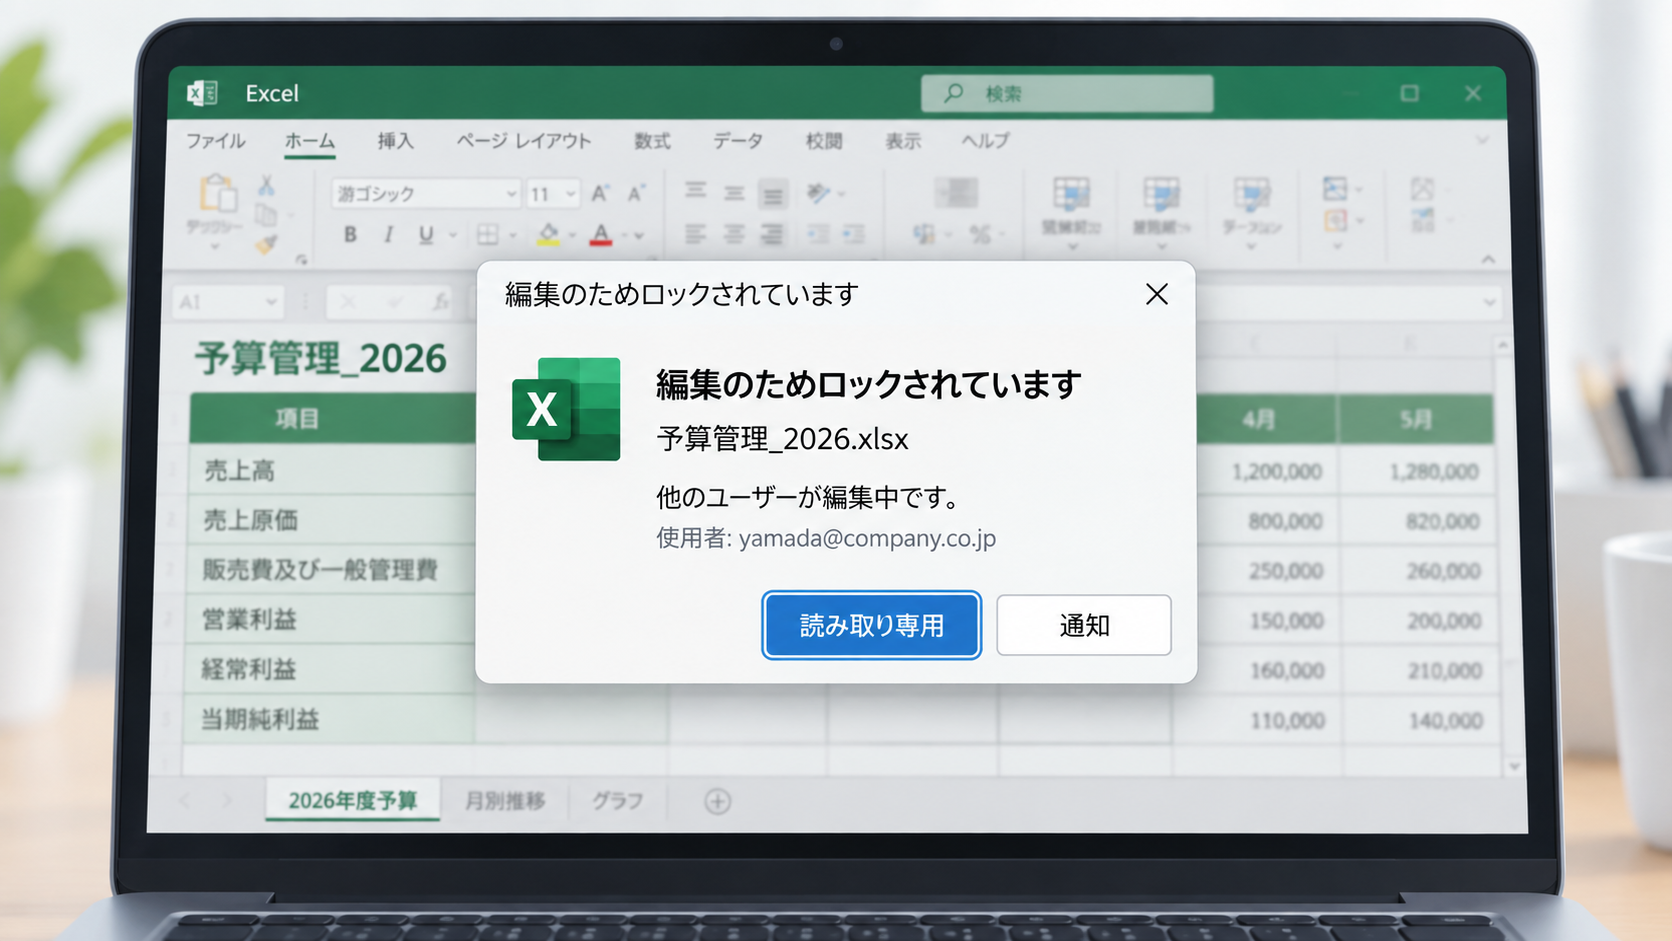Click the vertical scrollbar down arrow
1672x941 pixels.
click(x=1514, y=766)
